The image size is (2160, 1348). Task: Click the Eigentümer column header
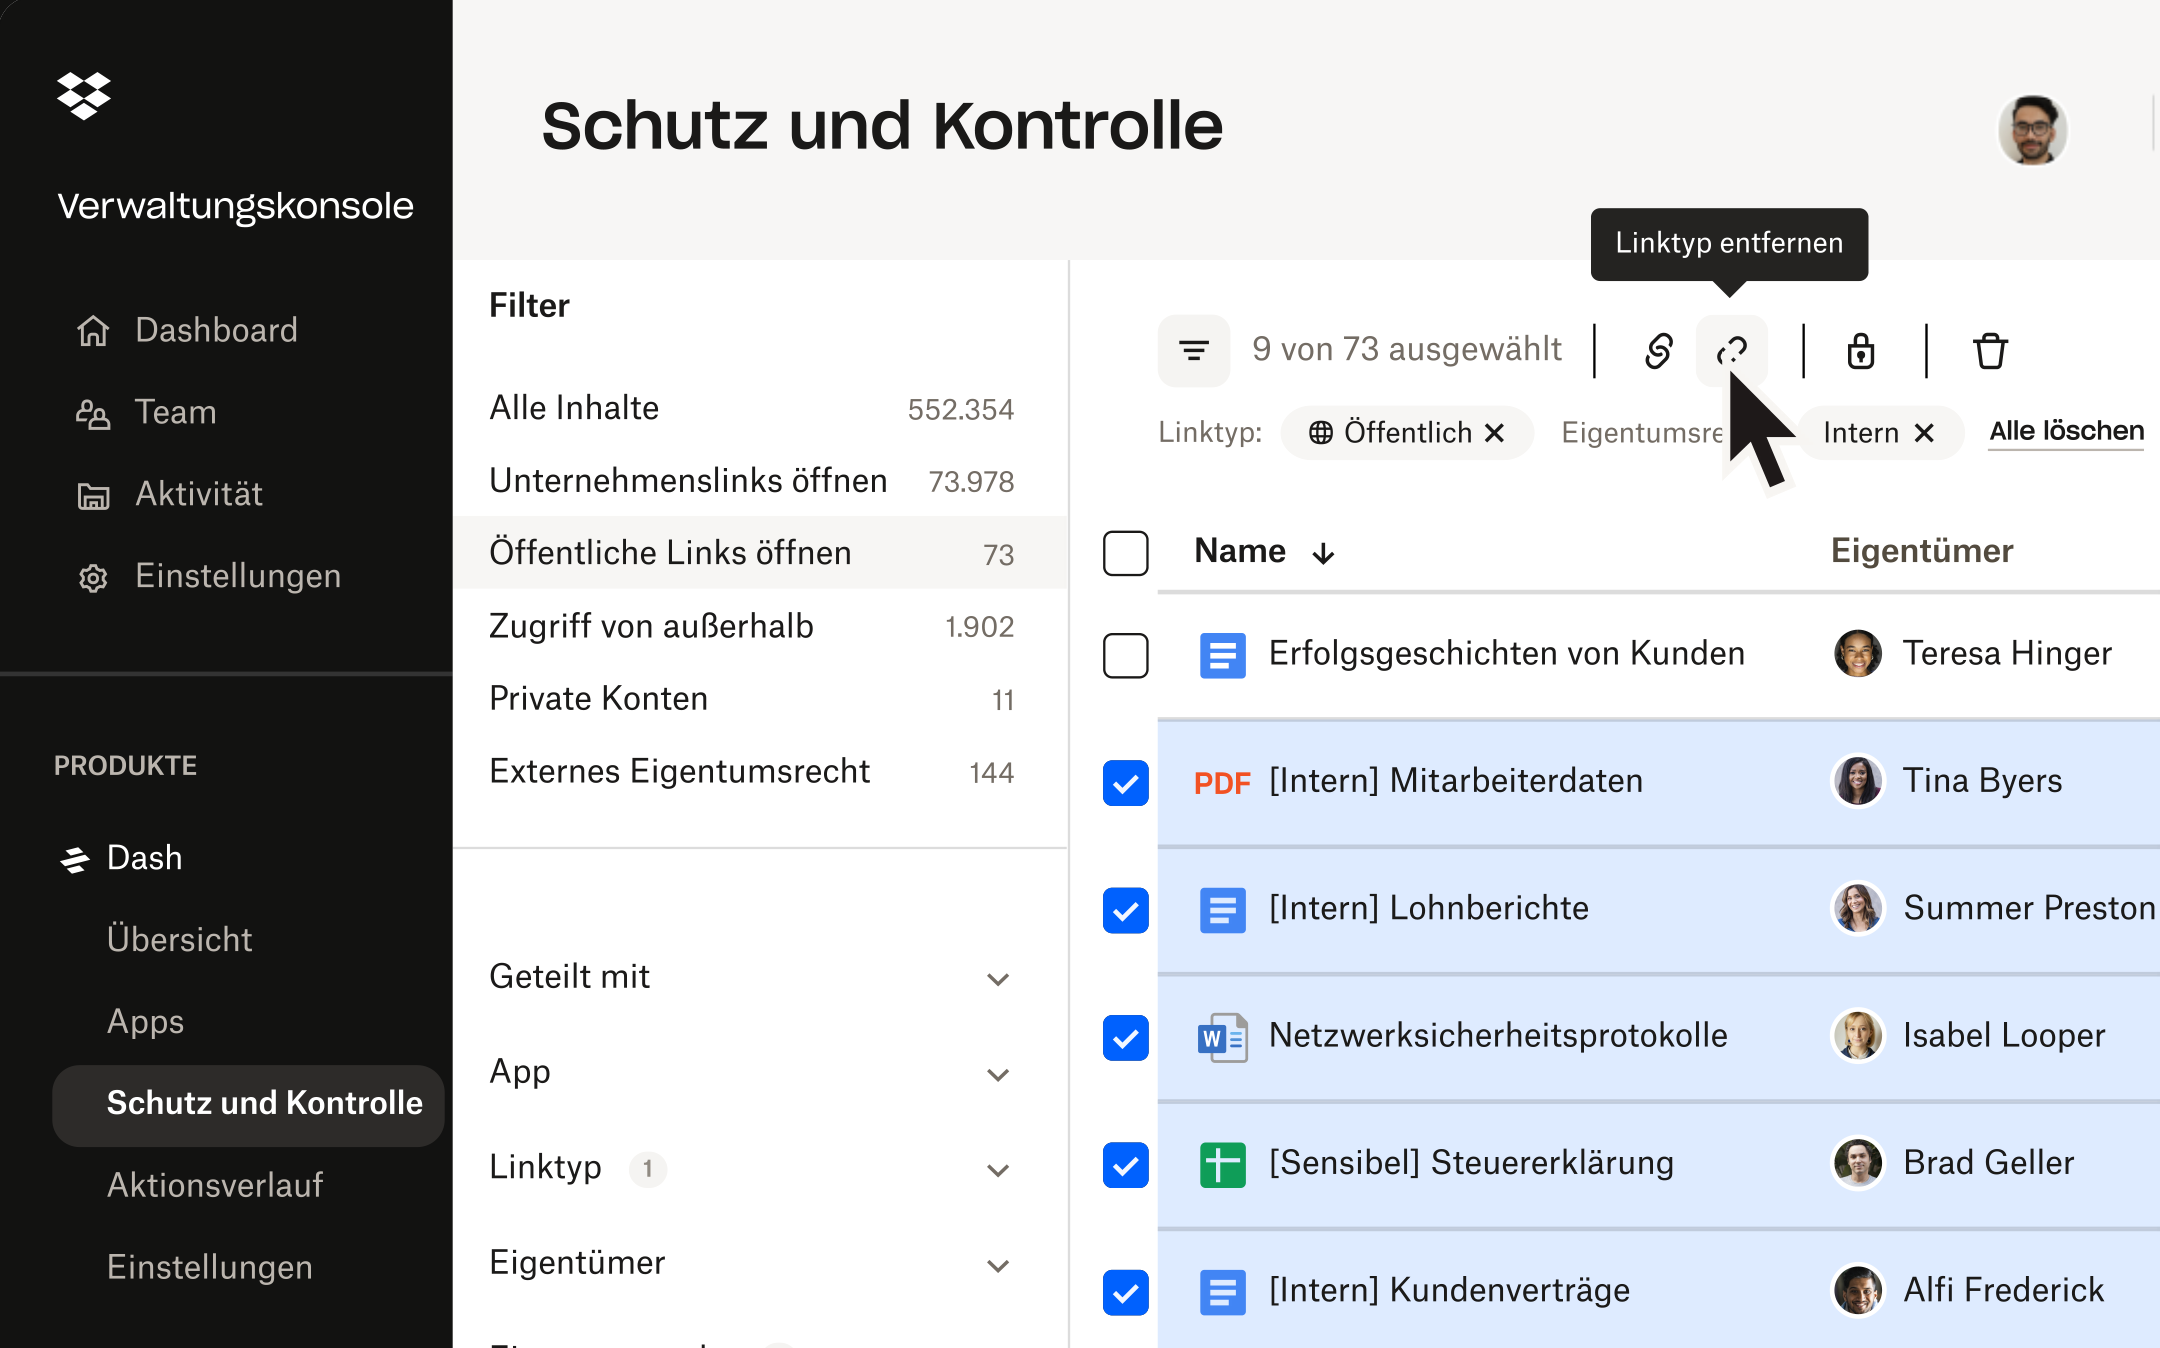(1922, 551)
